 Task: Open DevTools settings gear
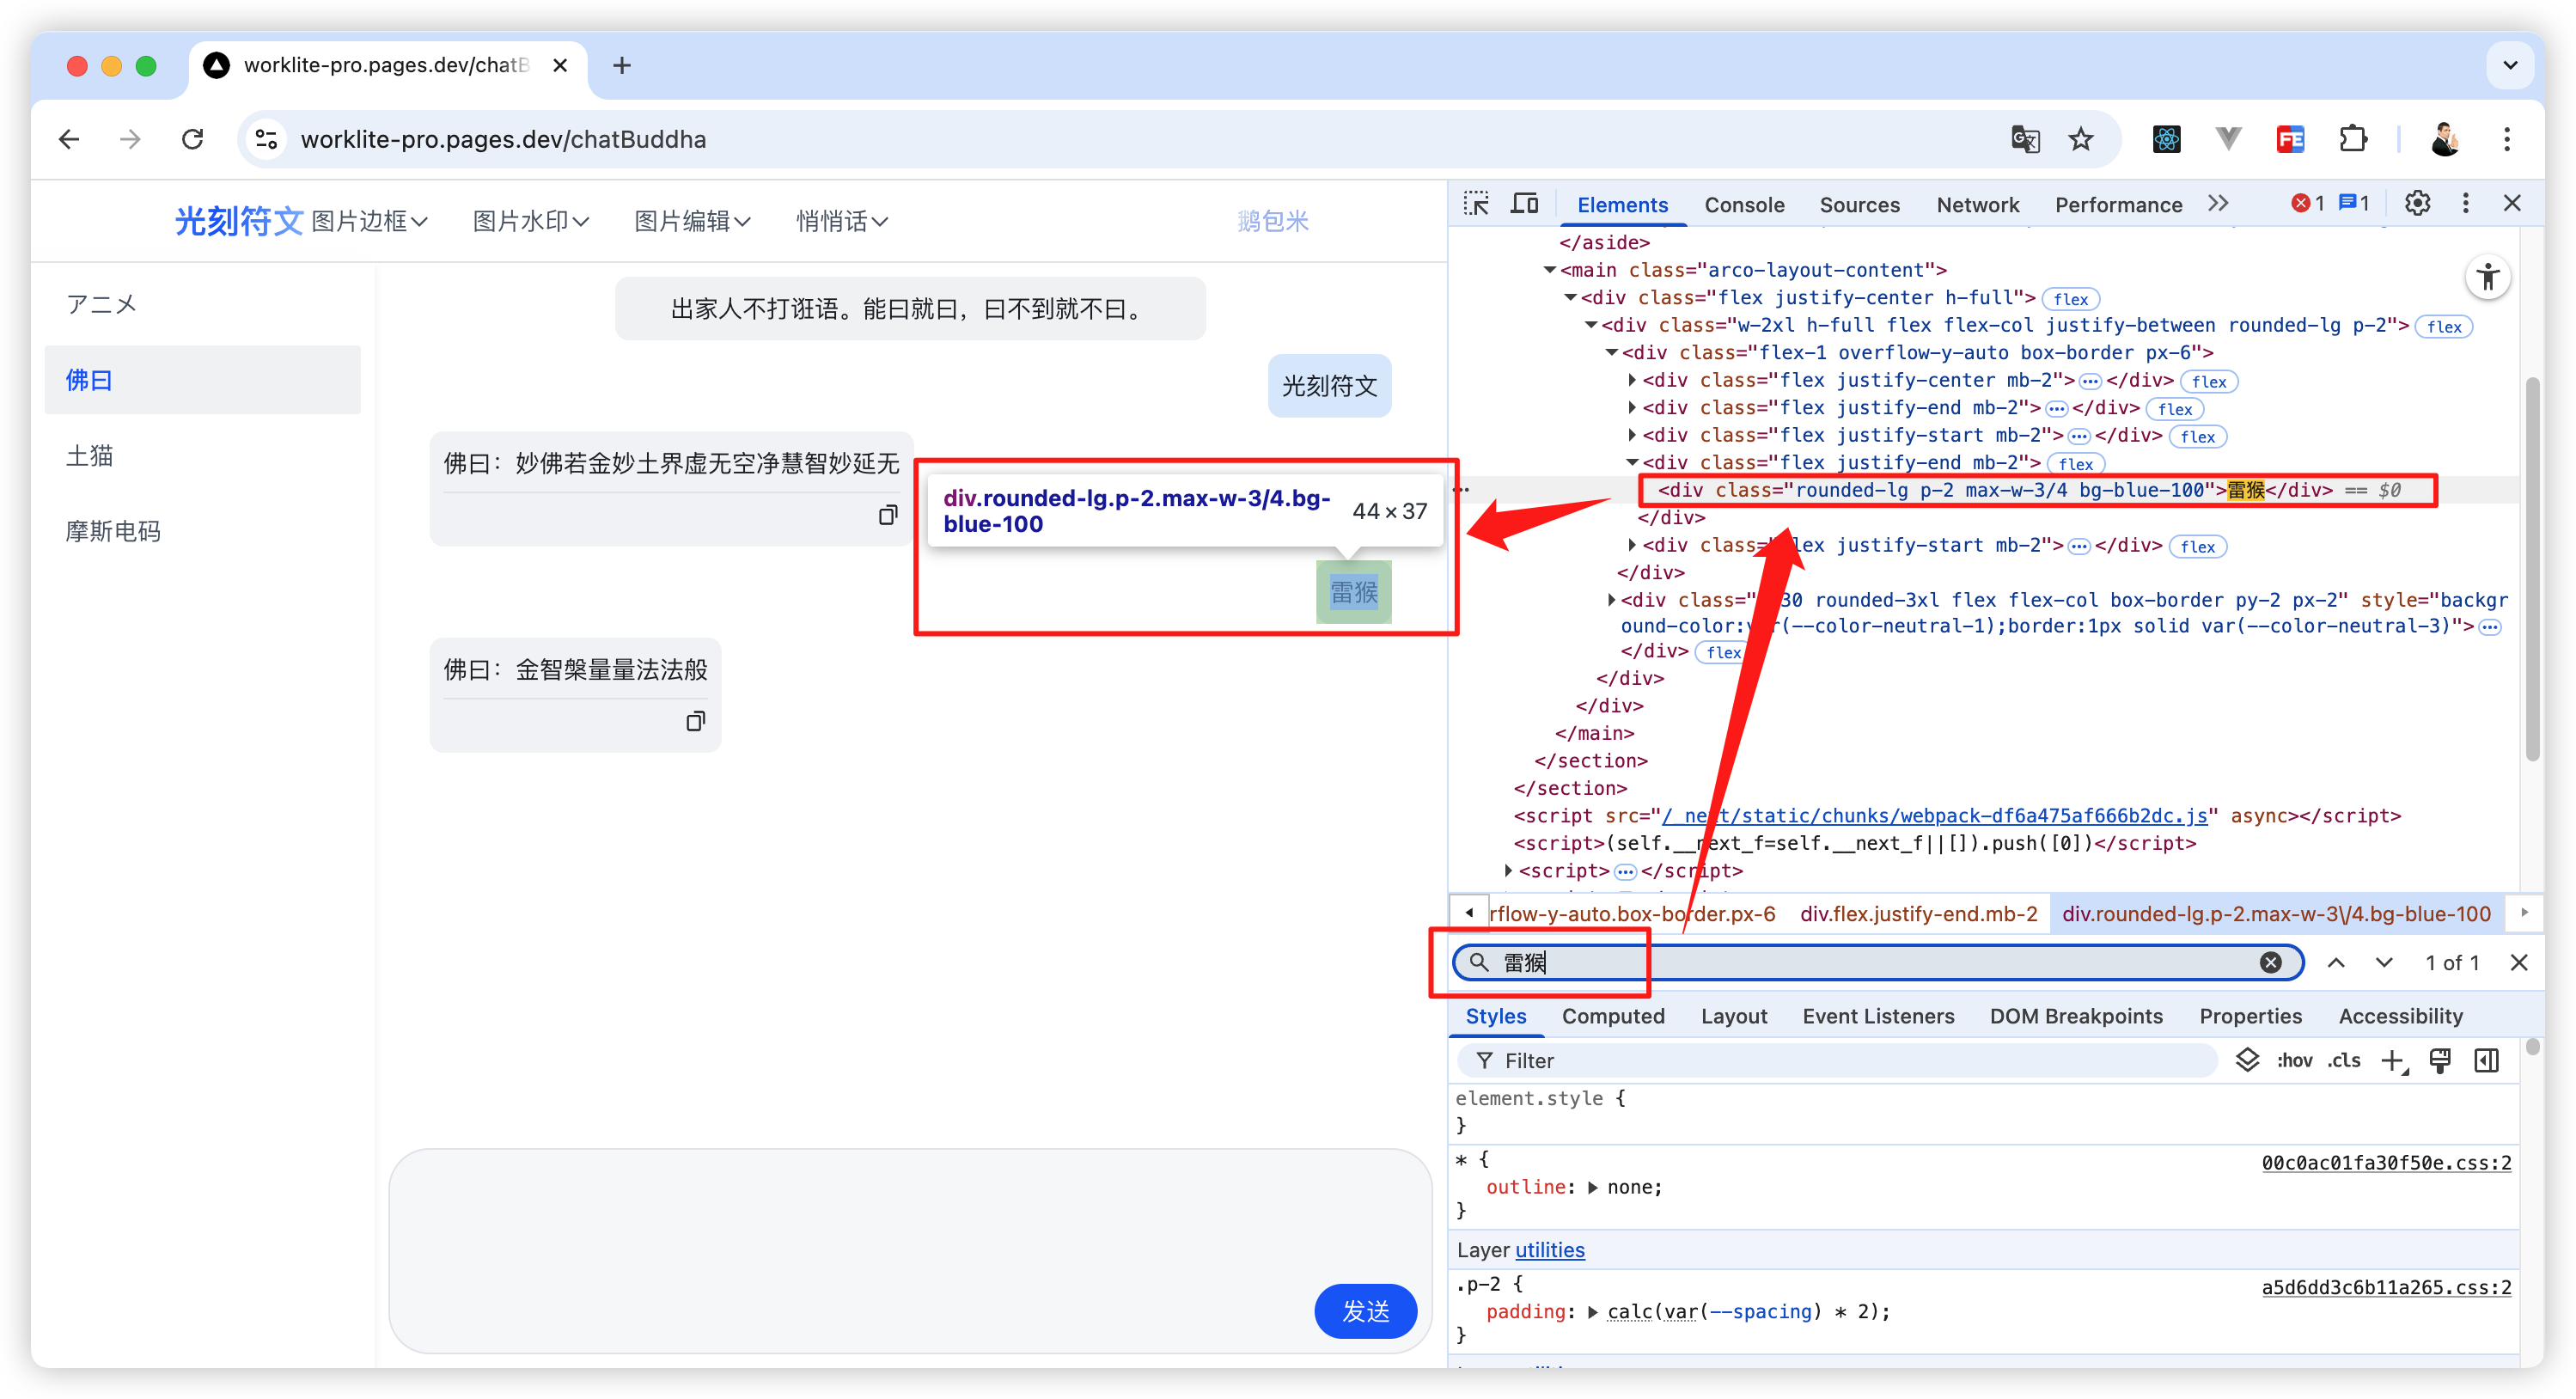click(x=2417, y=203)
